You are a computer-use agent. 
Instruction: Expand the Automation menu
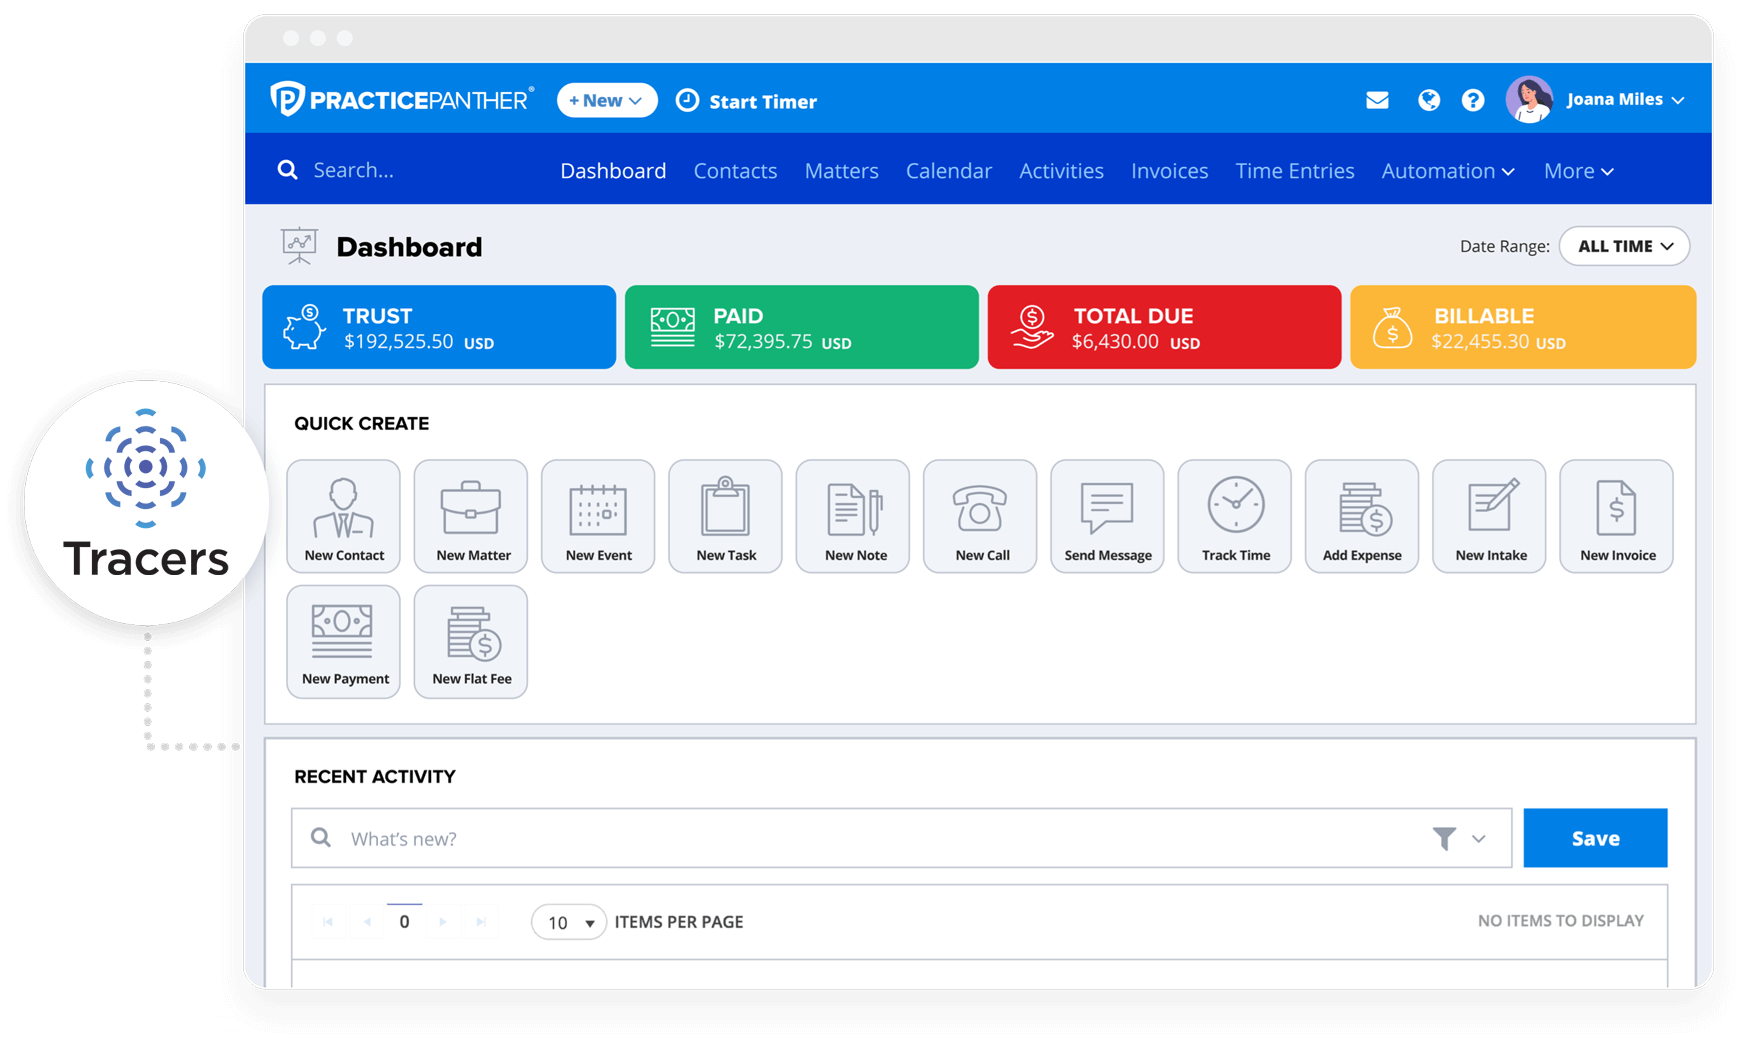tap(1447, 170)
